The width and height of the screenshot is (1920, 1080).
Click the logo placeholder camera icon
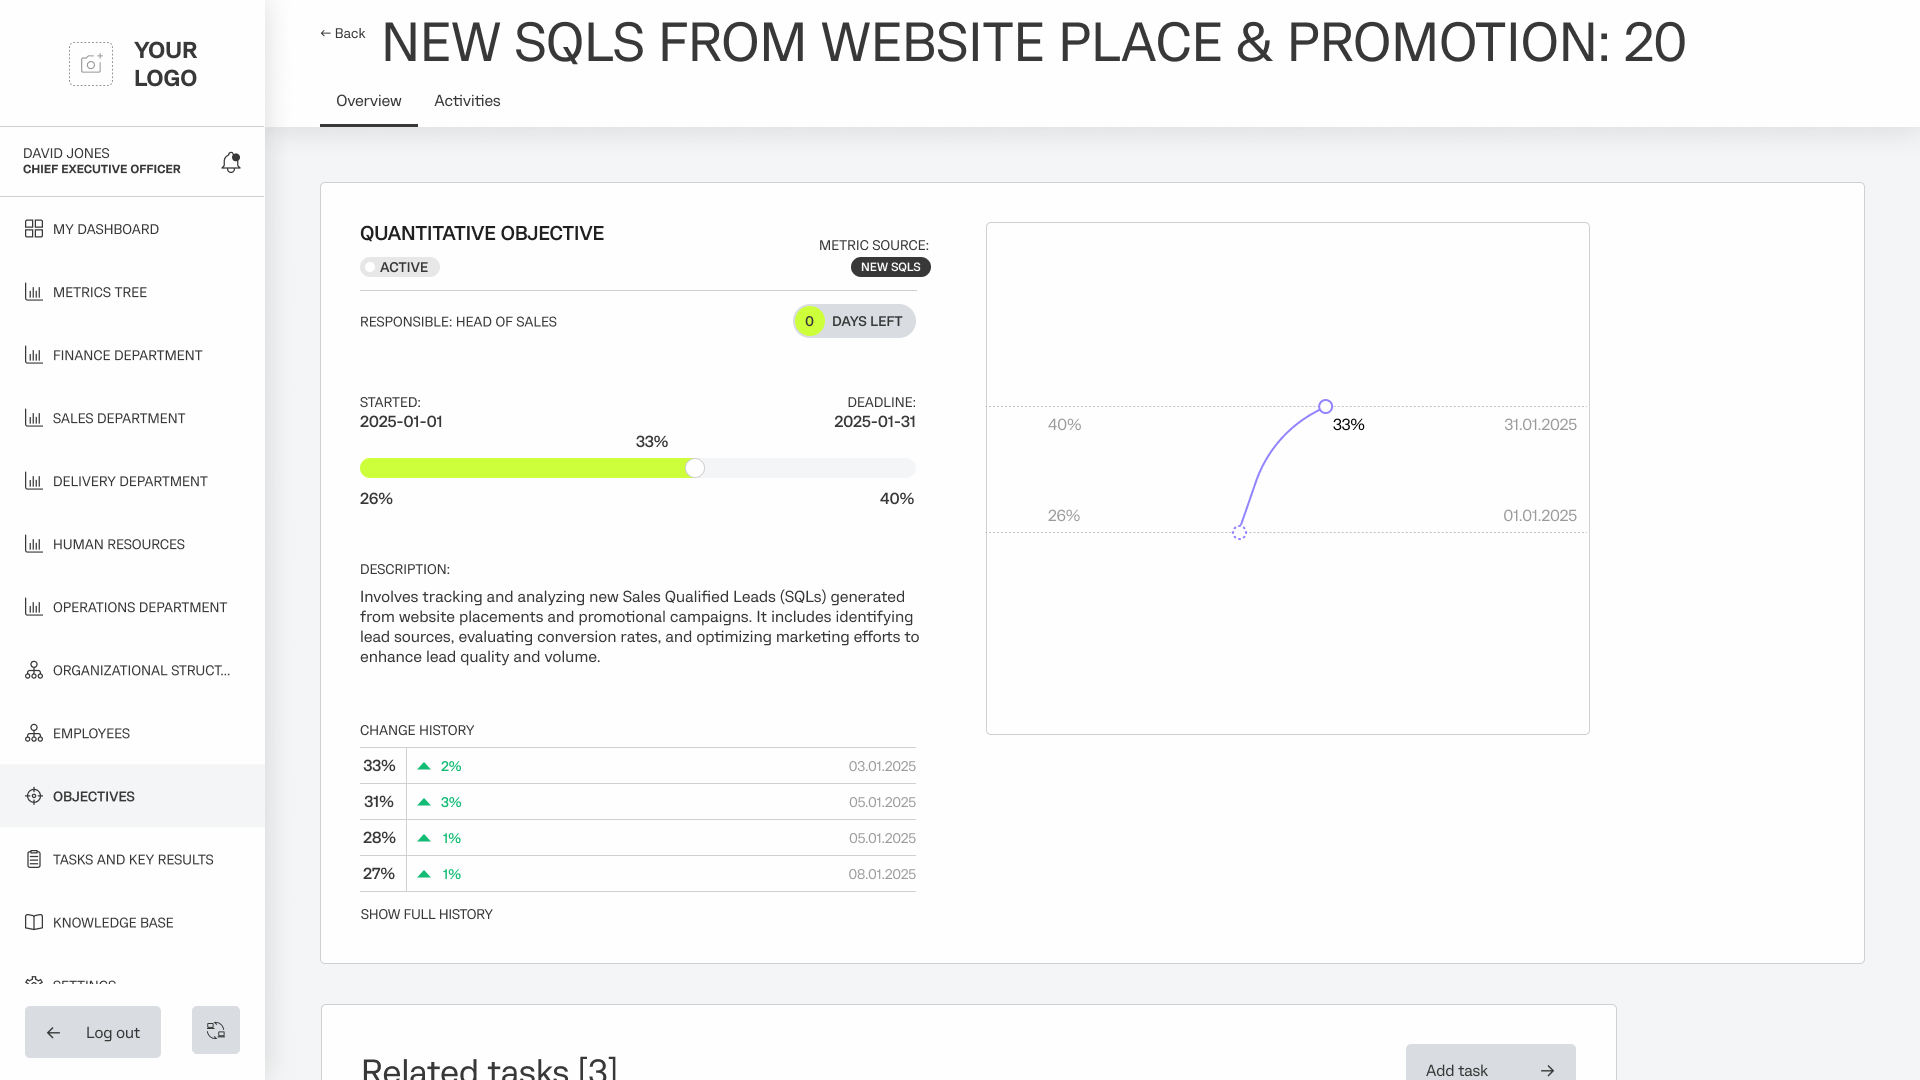[x=91, y=64]
